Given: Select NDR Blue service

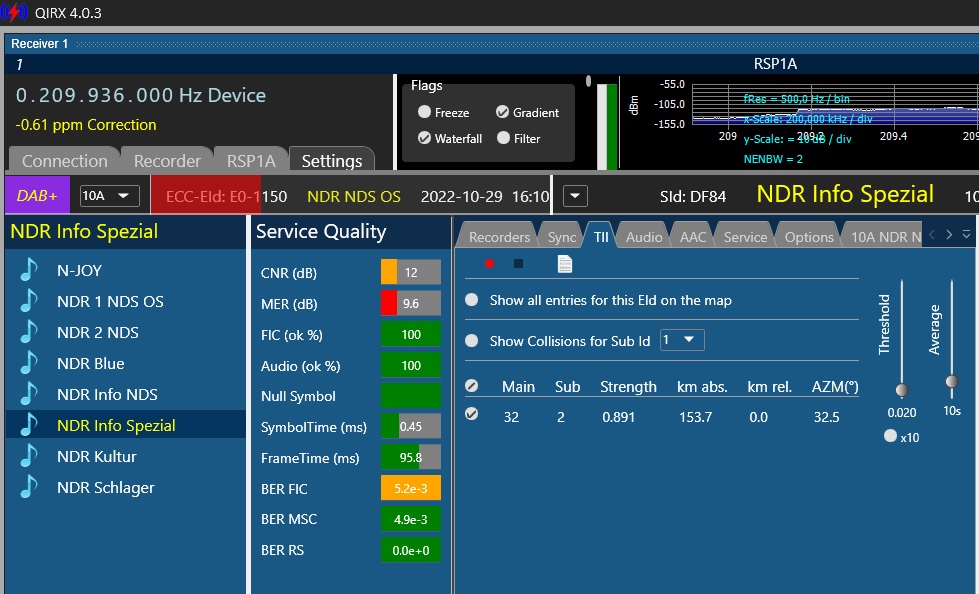Looking at the screenshot, I should pos(91,363).
